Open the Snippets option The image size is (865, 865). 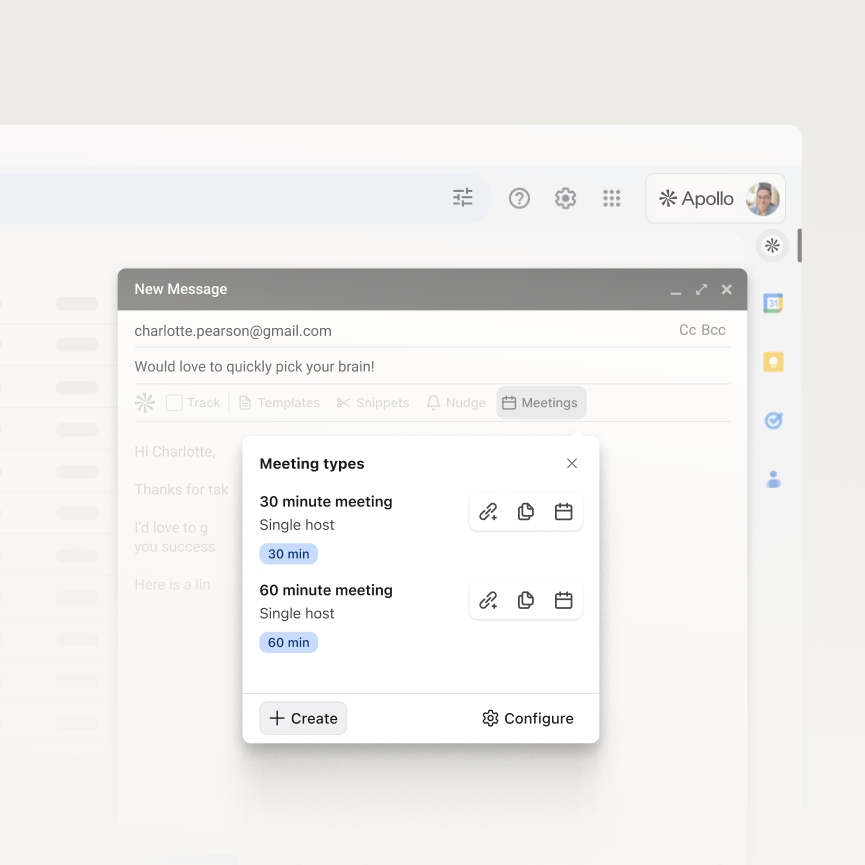point(373,403)
